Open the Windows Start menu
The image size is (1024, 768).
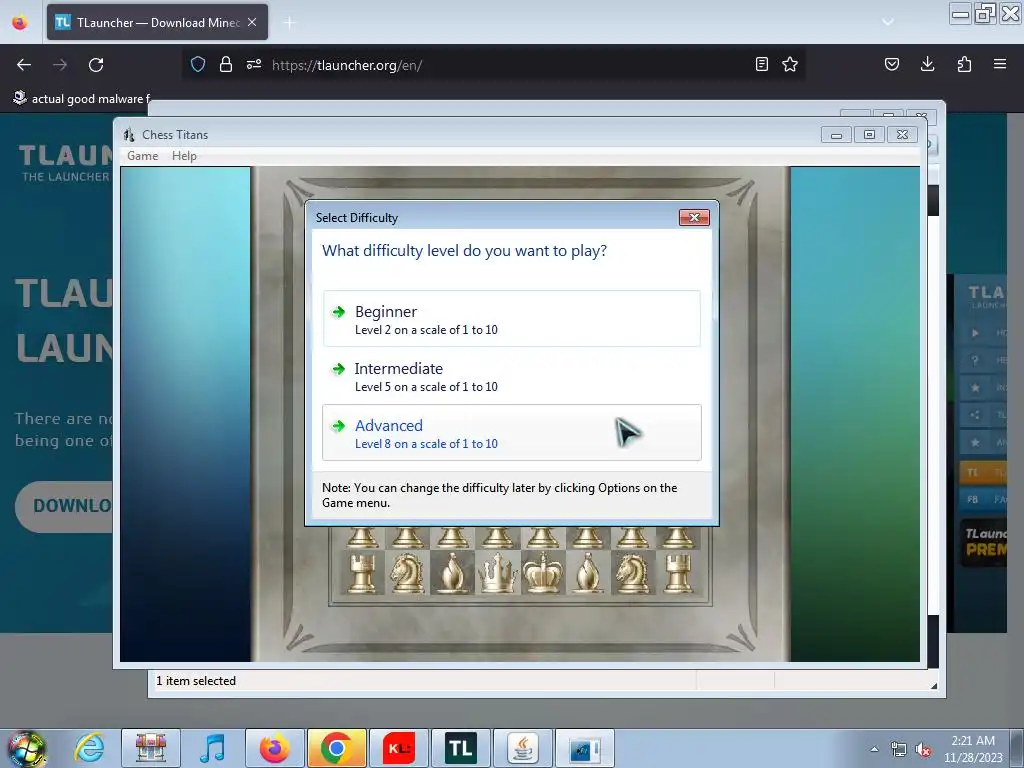click(27, 748)
